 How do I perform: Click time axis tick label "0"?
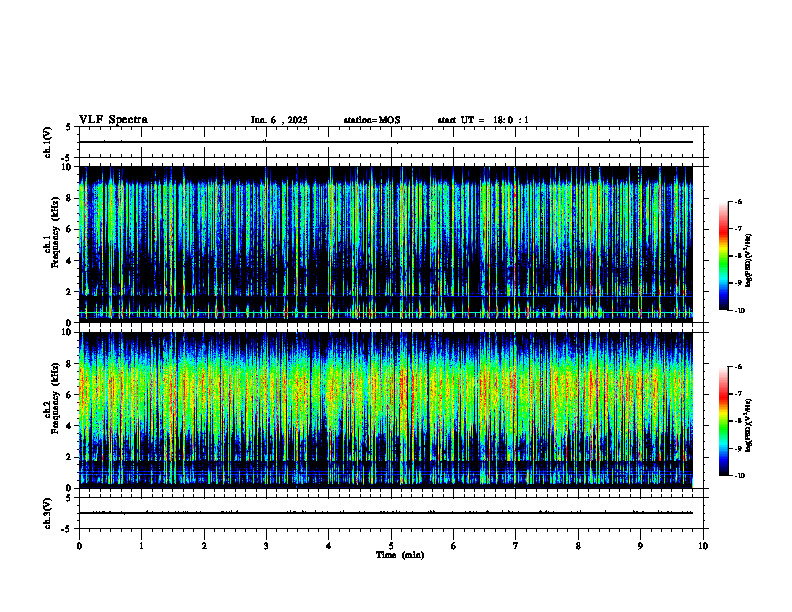click(x=79, y=546)
